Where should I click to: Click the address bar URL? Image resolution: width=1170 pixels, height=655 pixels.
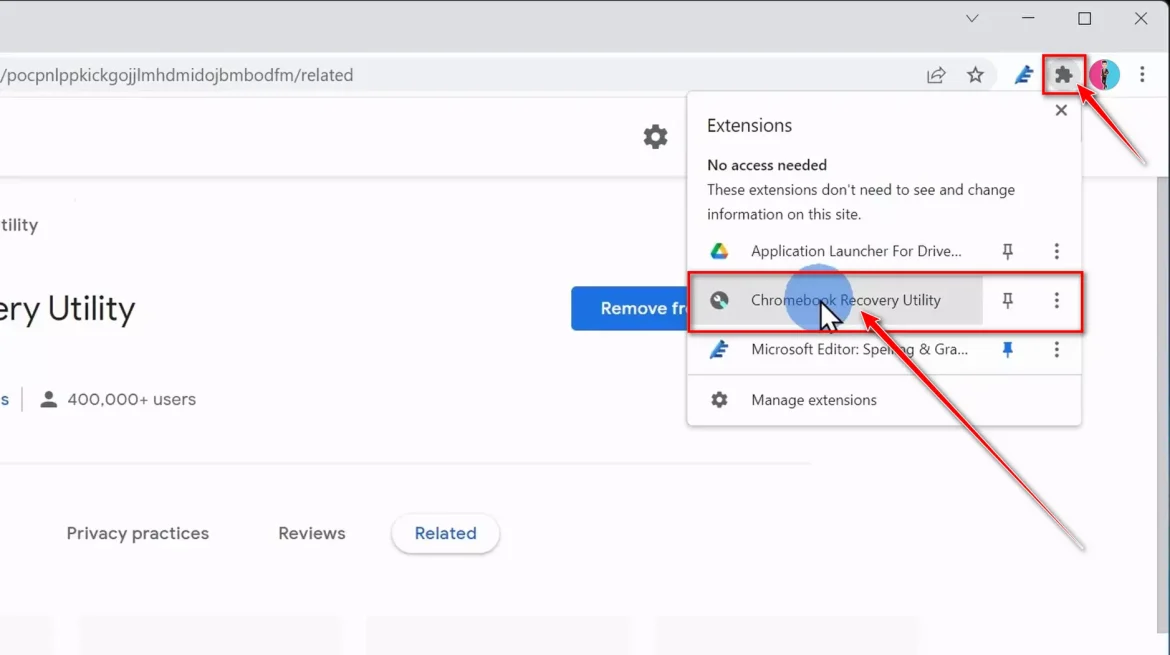tap(177, 75)
